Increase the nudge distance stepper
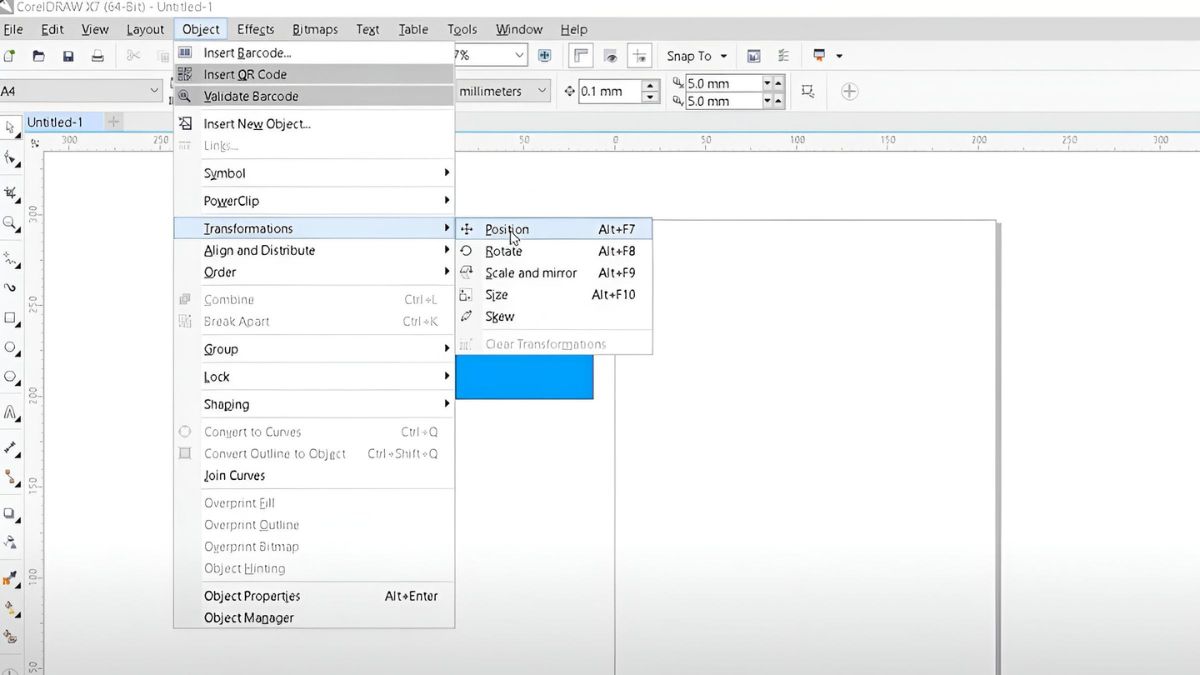This screenshot has width=1200, height=675. (651, 86)
